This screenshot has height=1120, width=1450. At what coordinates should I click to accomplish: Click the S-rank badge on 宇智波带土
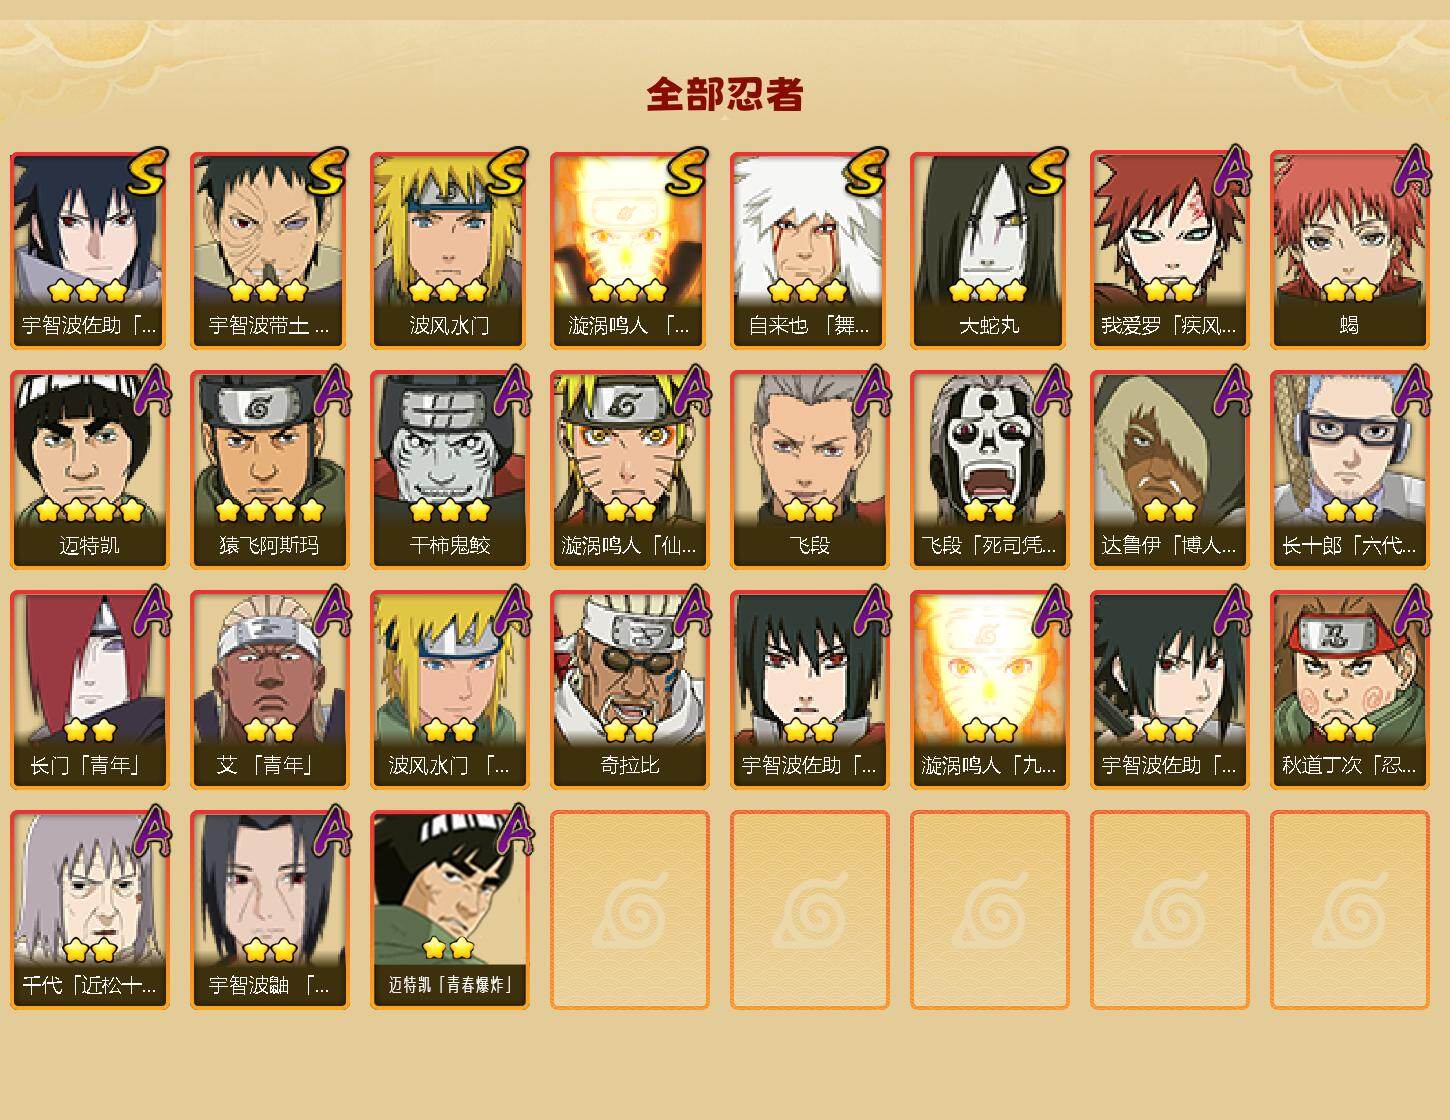pyautogui.click(x=327, y=171)
